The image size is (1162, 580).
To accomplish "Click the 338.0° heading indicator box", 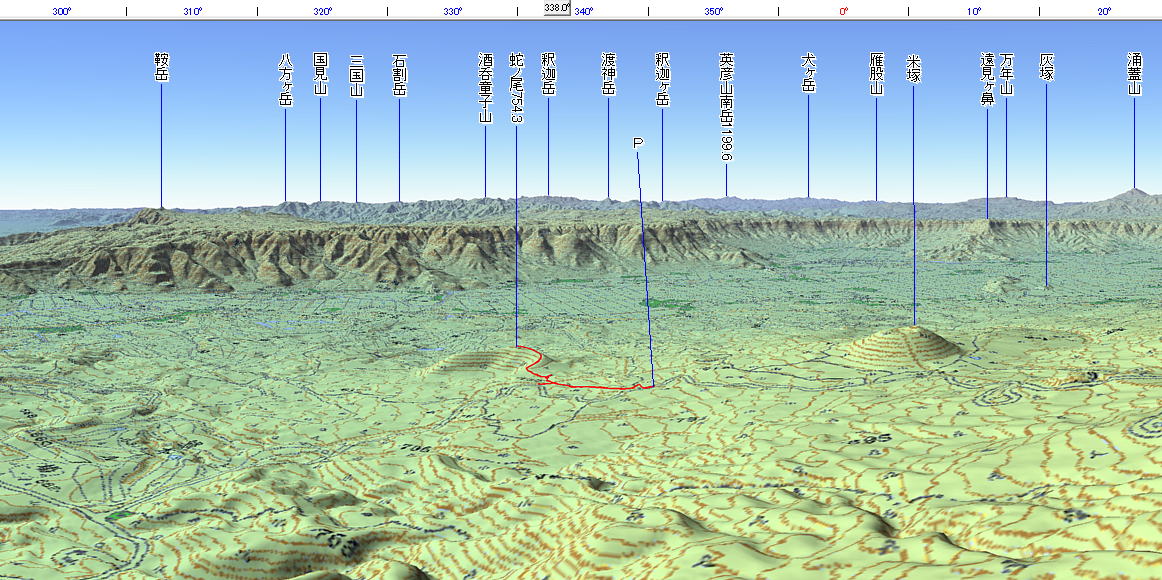I will pyautogui.click(x=557, y=7).
